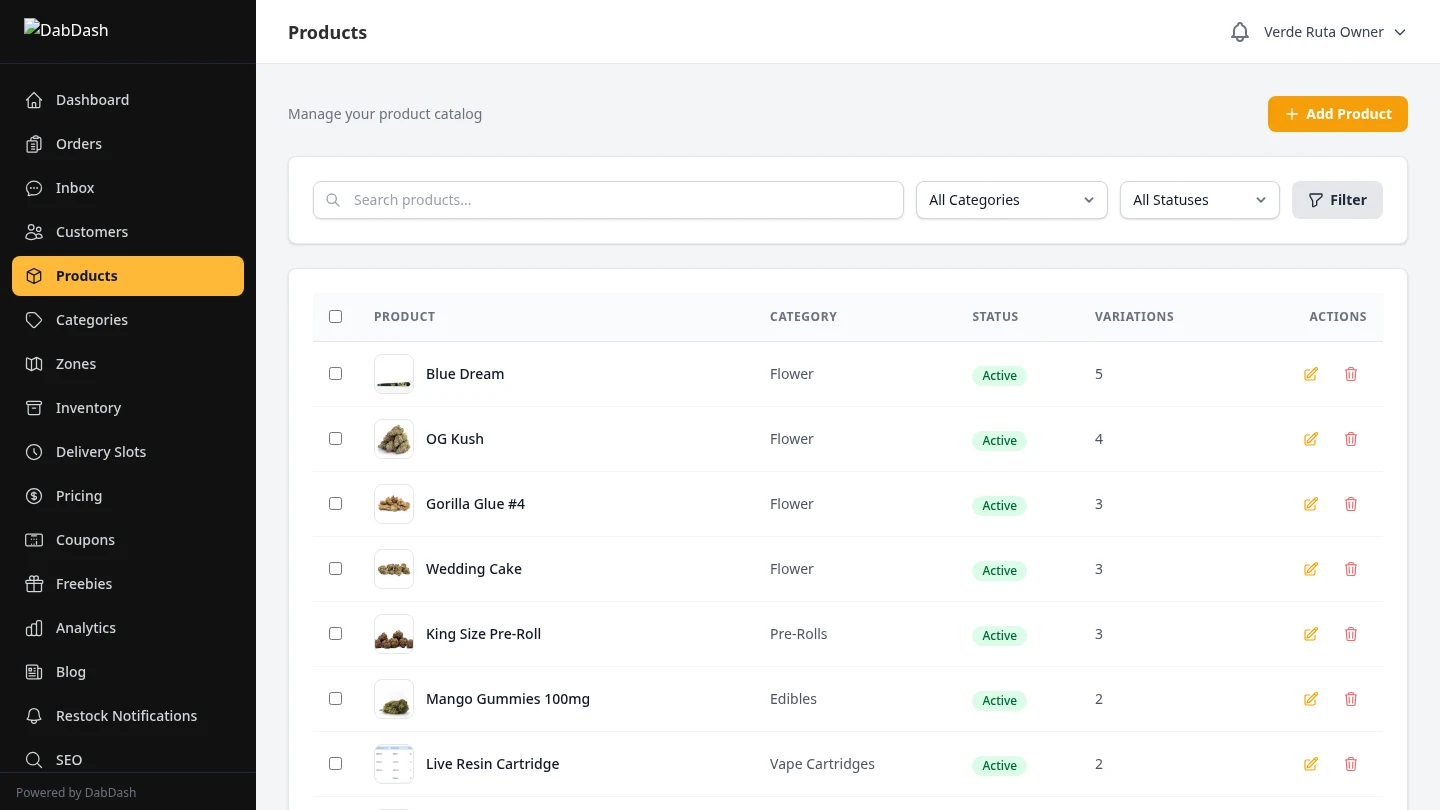Viewport: 1440px width, 810px height.
Task: Click the edit icon for Blue Dream
Action: (x=1310, y=374)
